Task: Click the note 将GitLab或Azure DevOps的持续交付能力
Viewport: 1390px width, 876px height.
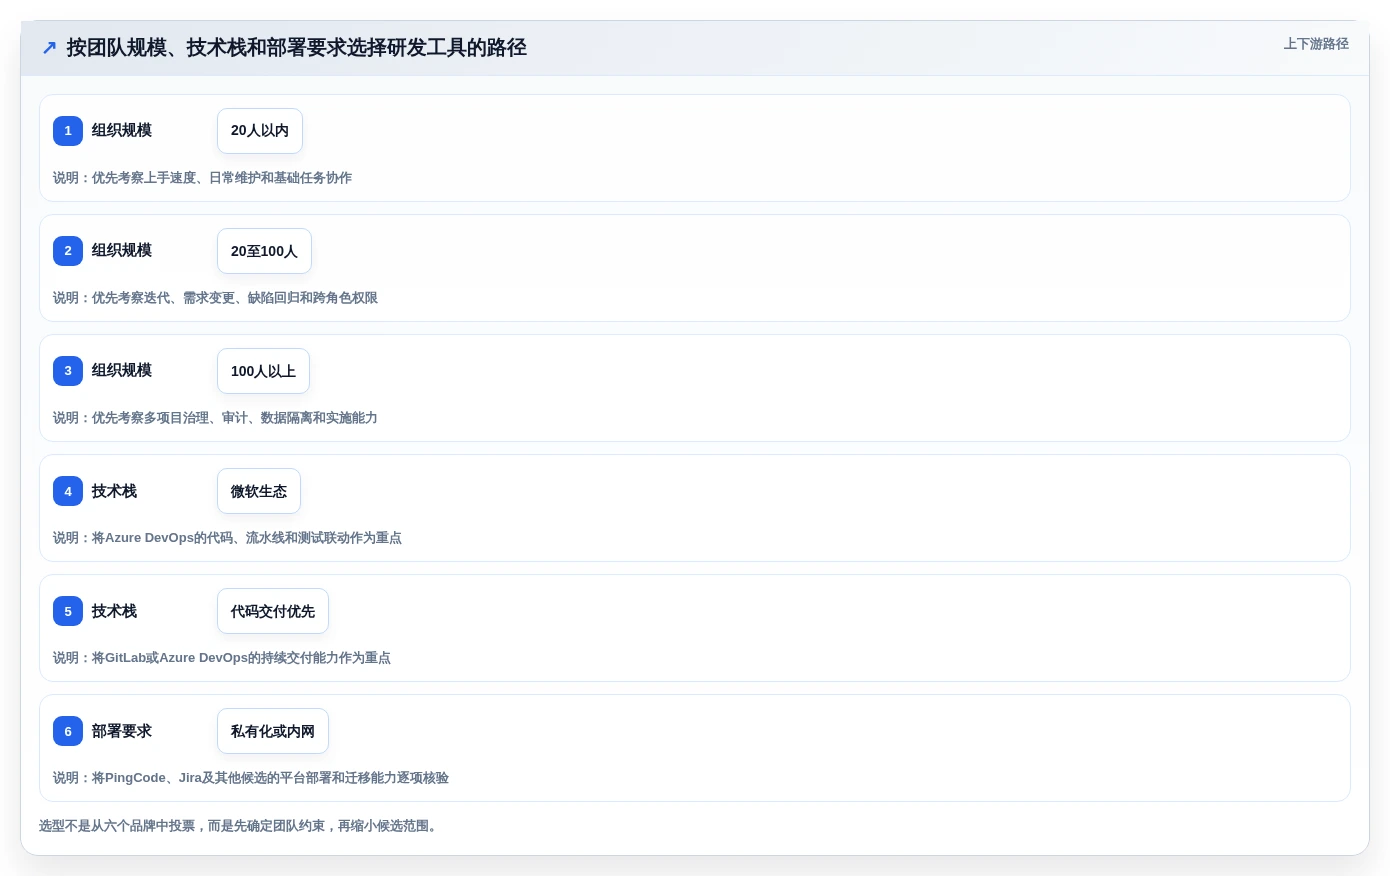Action: tap(222, 658)
